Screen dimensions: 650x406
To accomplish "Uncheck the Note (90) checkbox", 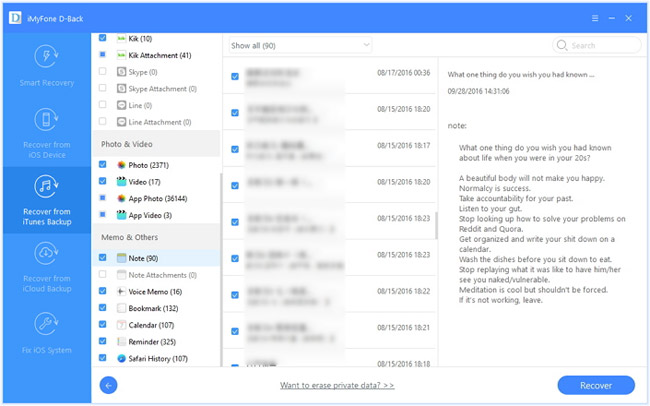I will (102, 257).
